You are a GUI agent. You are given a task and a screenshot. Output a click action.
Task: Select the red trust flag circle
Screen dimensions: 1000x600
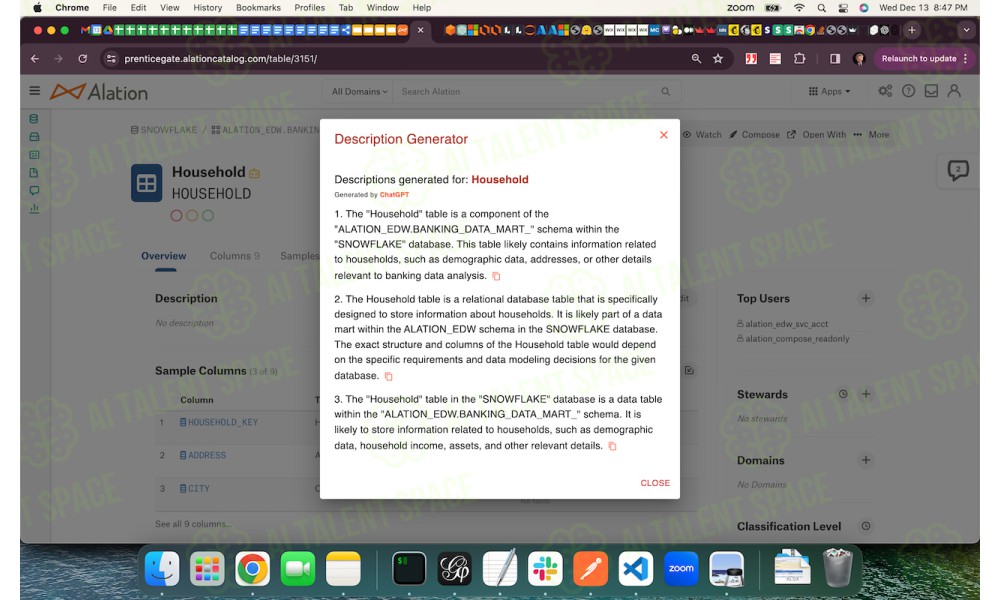pyautogui.click(x=177, y=216)
